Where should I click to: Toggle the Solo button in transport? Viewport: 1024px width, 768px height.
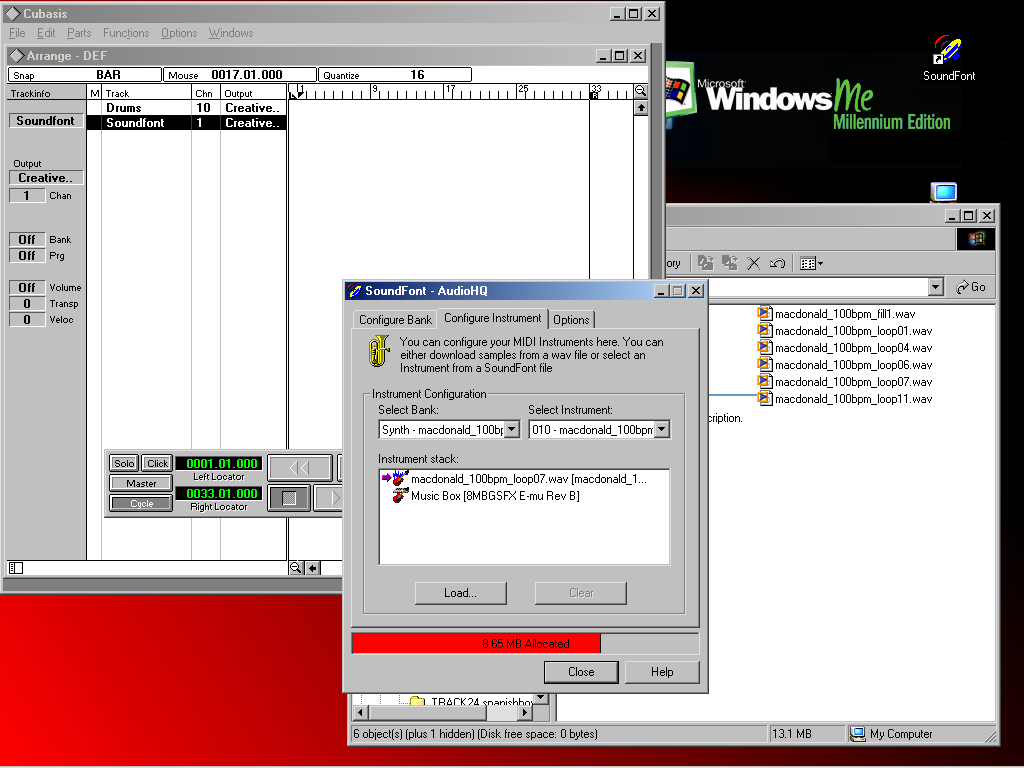123,463
